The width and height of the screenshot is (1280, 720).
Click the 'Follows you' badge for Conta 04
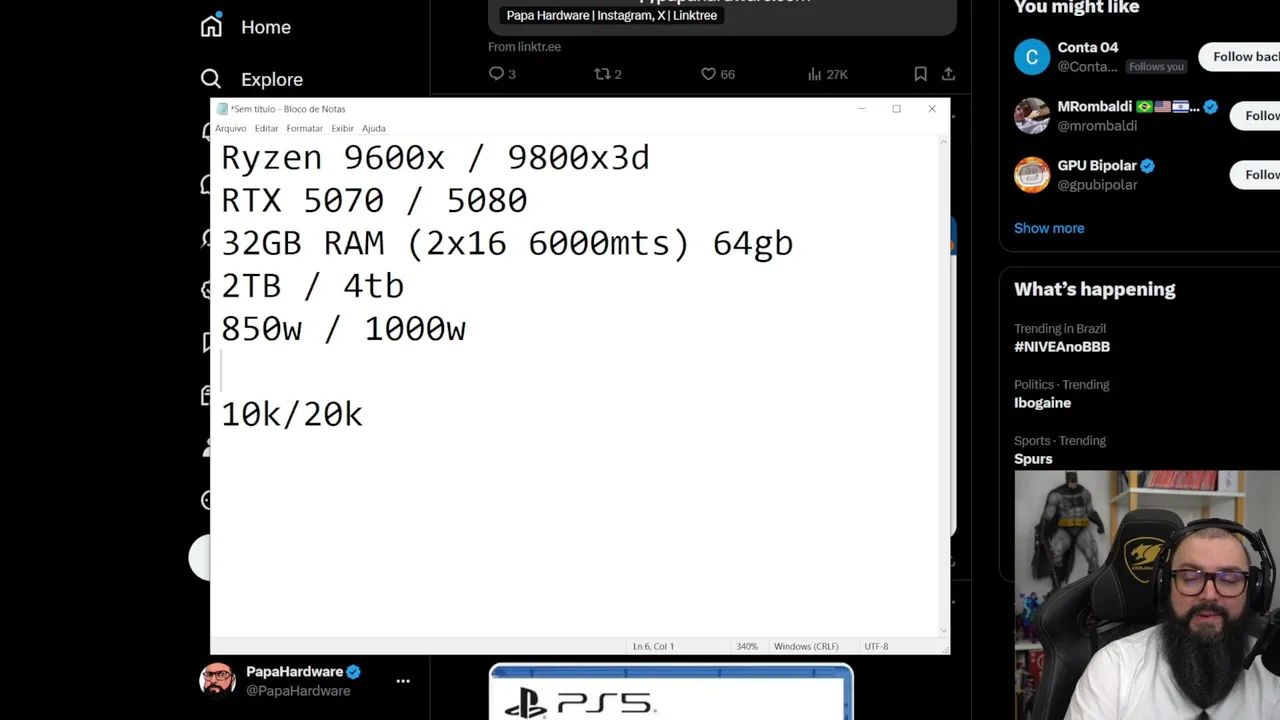[1156, 67]
